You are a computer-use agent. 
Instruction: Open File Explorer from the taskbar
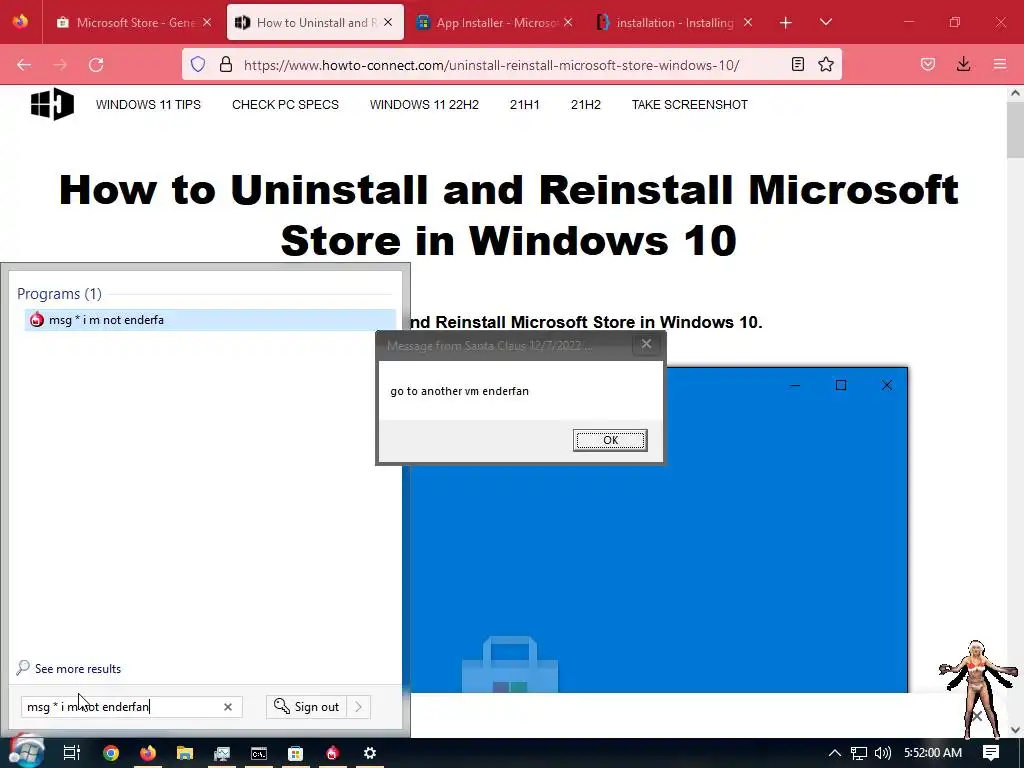pyautogui.click(x=185, y=753)
